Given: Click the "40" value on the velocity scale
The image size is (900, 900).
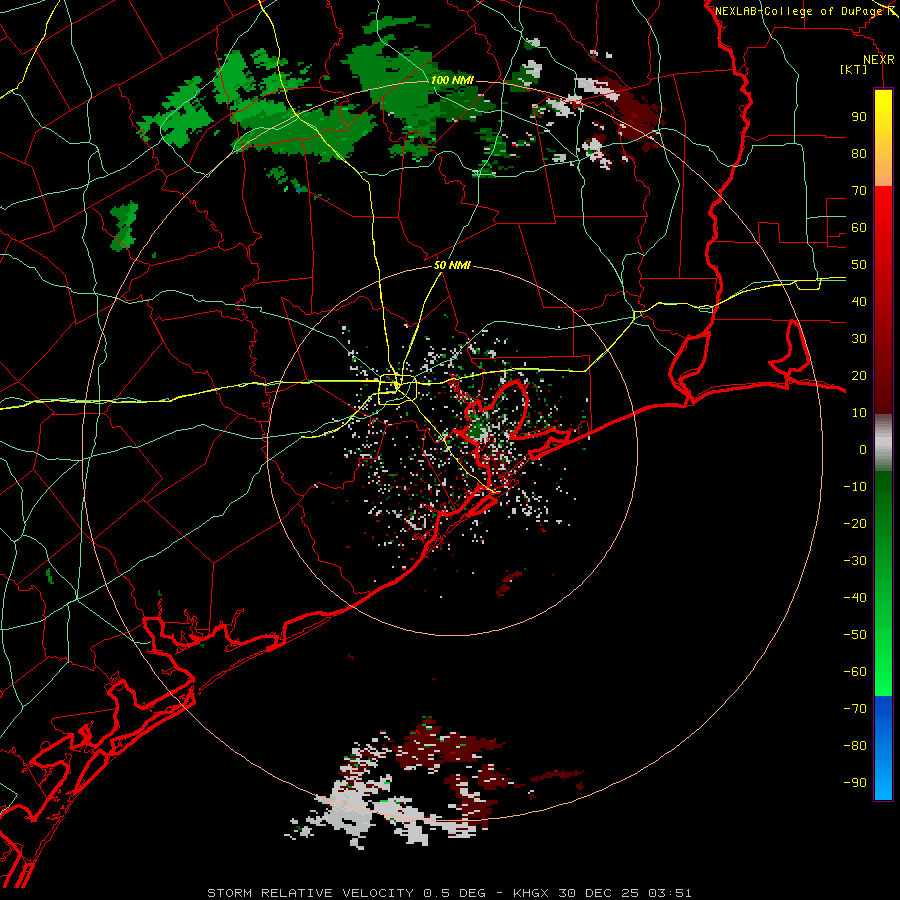Looking at the screenshot, I should coord(859,301).
